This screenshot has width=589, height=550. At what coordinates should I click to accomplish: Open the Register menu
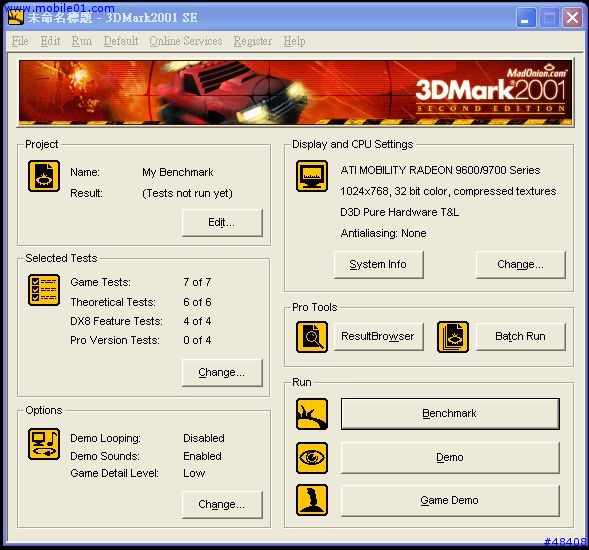(252, 41)
